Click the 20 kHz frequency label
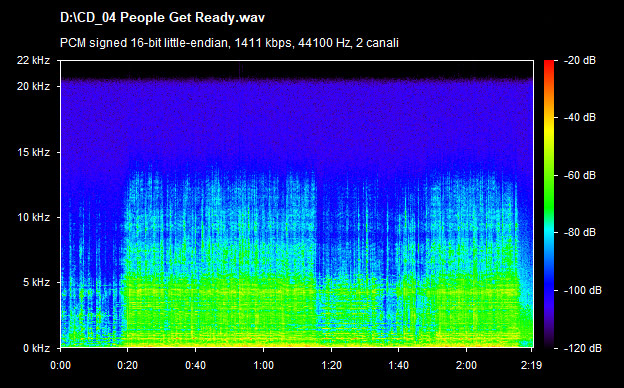Screen dimensions: 624x388 (x=33, y=86)
